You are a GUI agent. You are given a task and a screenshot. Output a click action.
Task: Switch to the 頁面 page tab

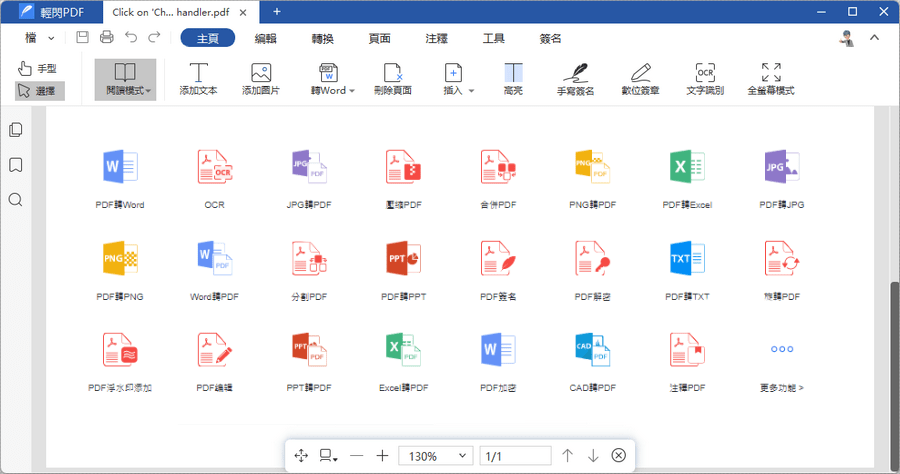379,38
